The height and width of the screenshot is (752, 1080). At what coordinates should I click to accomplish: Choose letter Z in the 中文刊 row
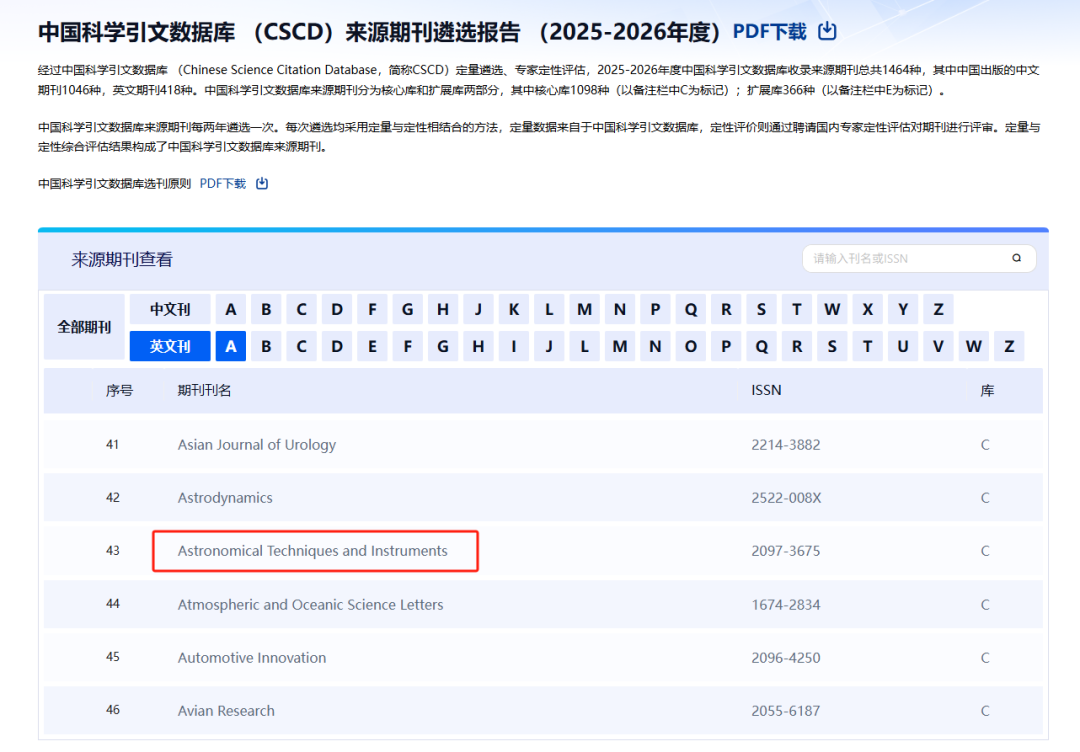[x=938, y=310]
